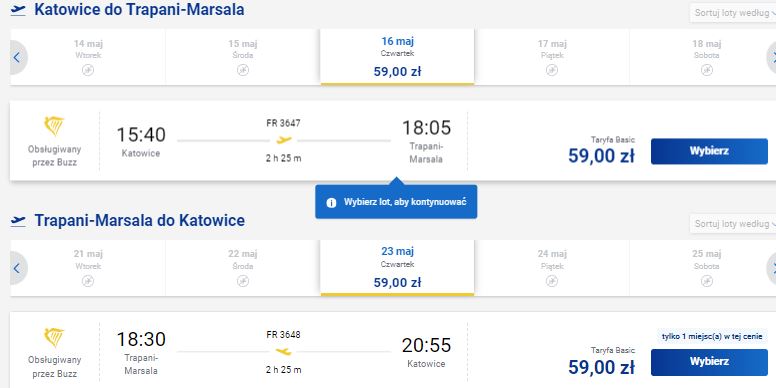Click the Ryanair harp logo for flight FR 3648

click(x=54, y=338)
